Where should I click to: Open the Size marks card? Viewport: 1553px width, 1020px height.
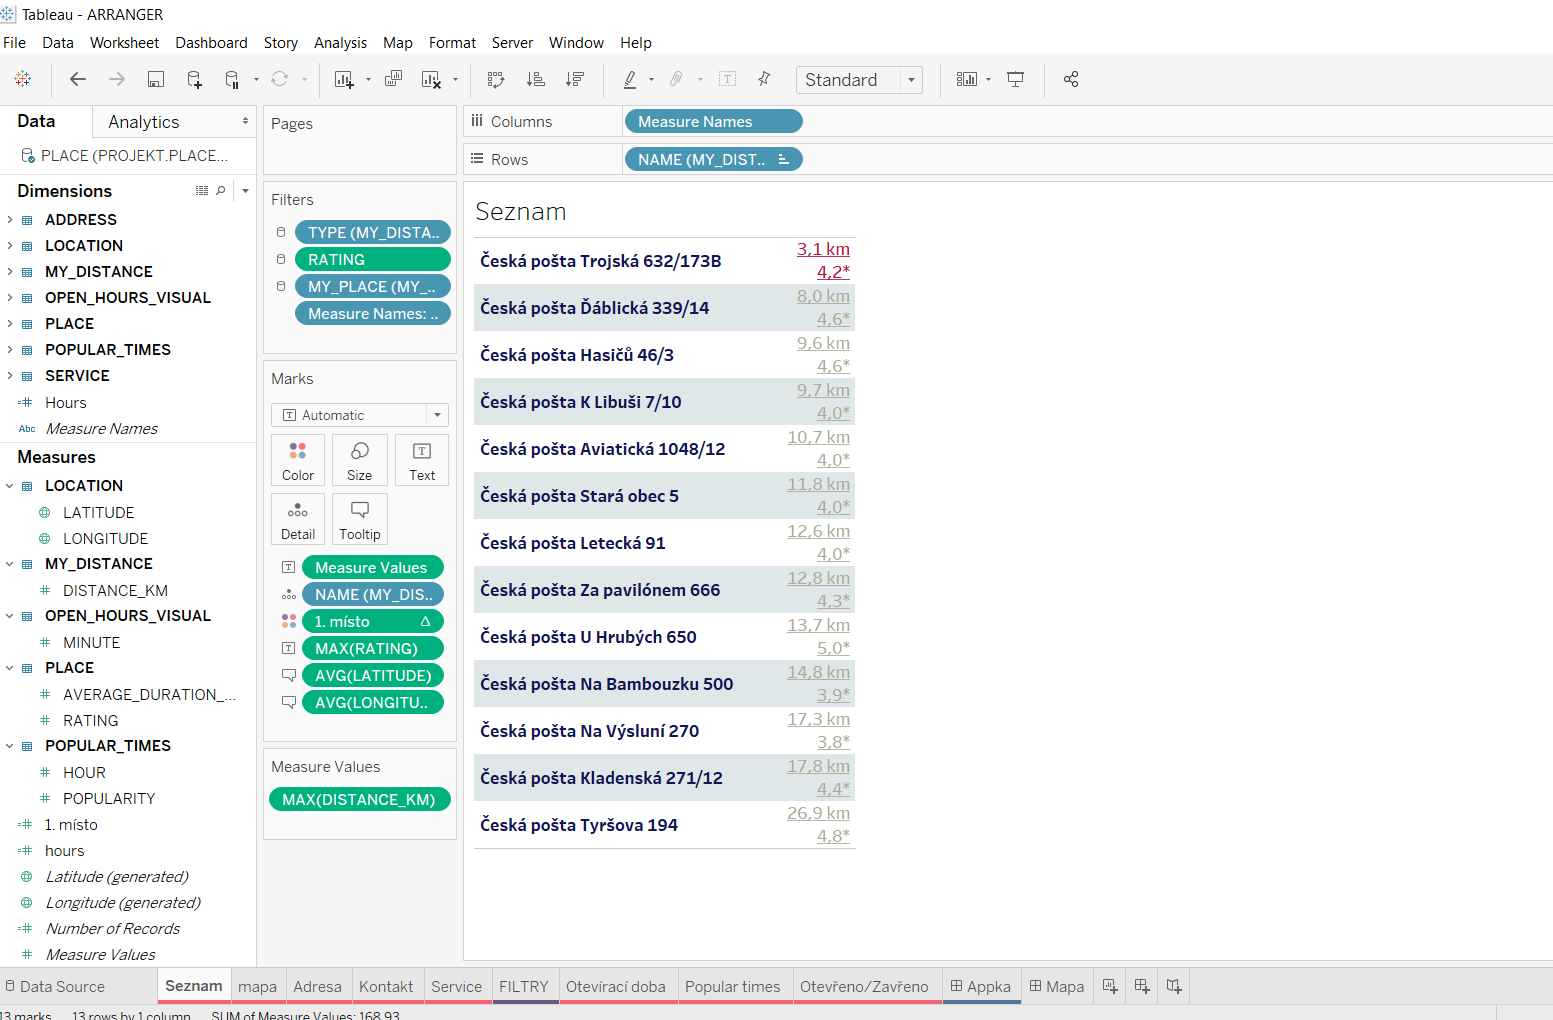coord(360,461)
